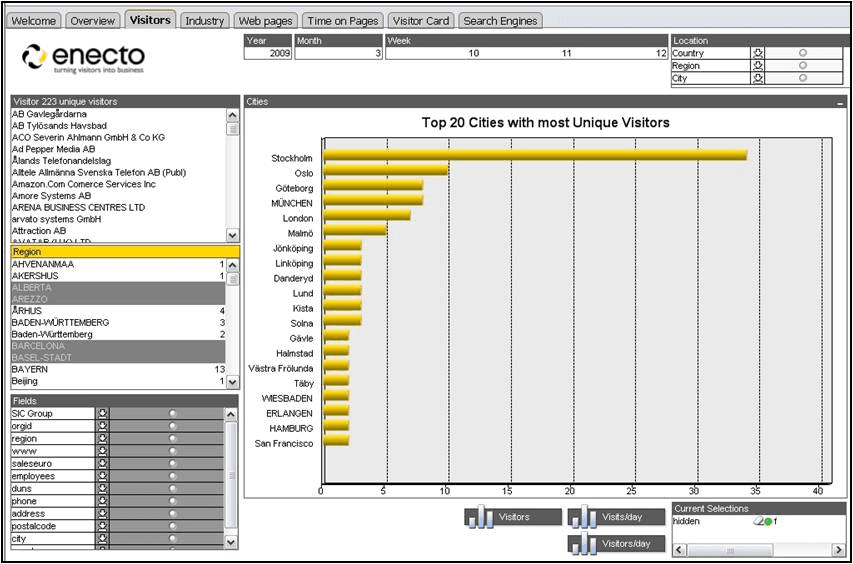The width and height of the screenshot is (853, 564).
Task: Expand the saleseuro field dropdown in Fields
Action: pyautogui.click(x=103, y=463)
